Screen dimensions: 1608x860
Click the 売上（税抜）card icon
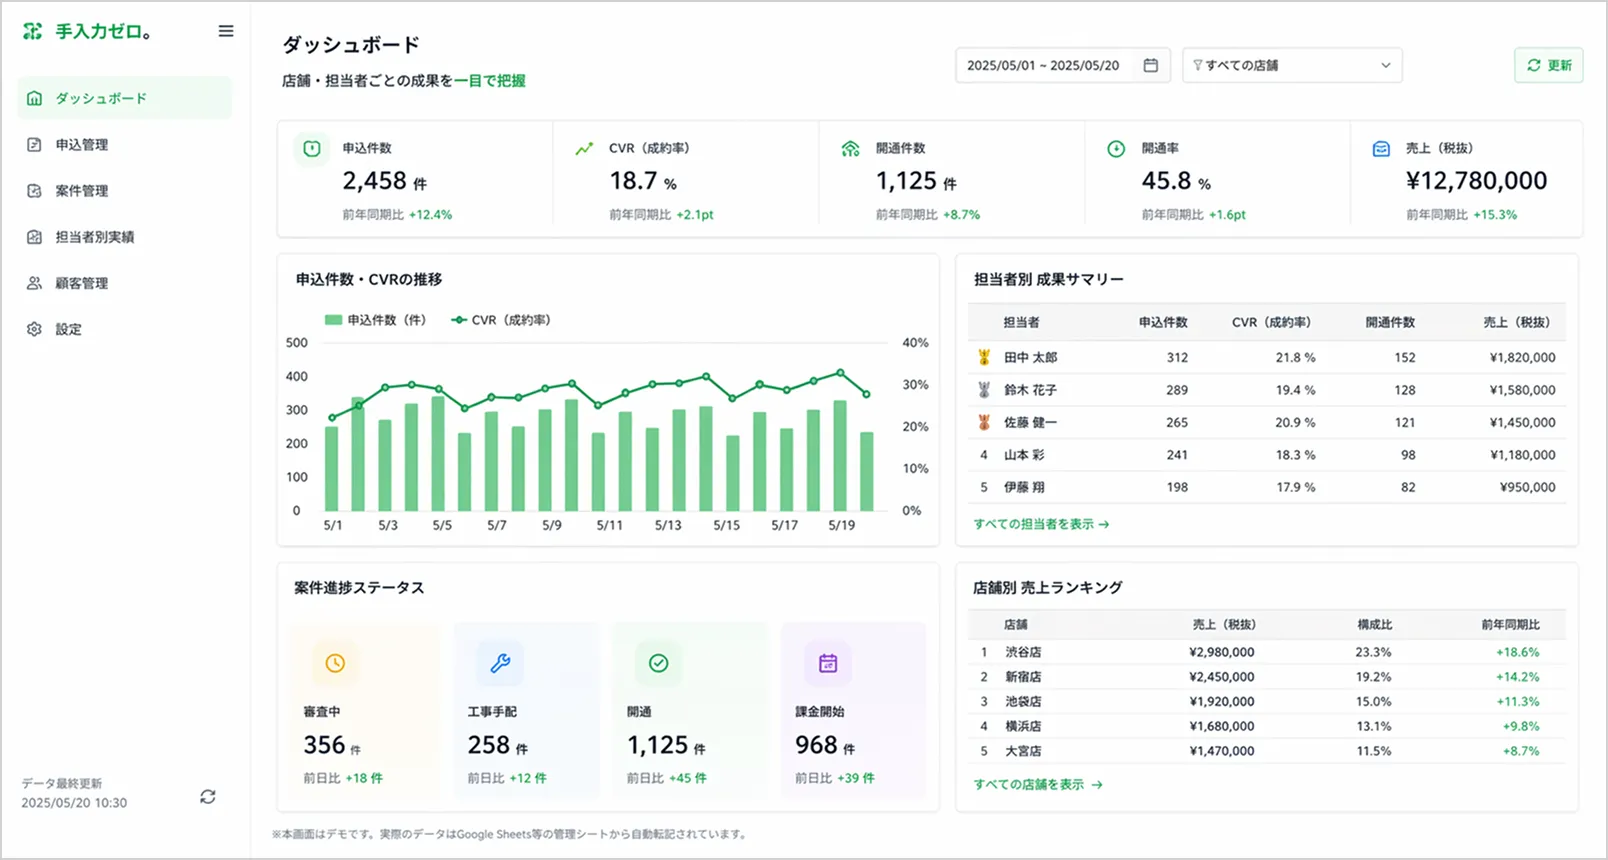coord(1381,149)
